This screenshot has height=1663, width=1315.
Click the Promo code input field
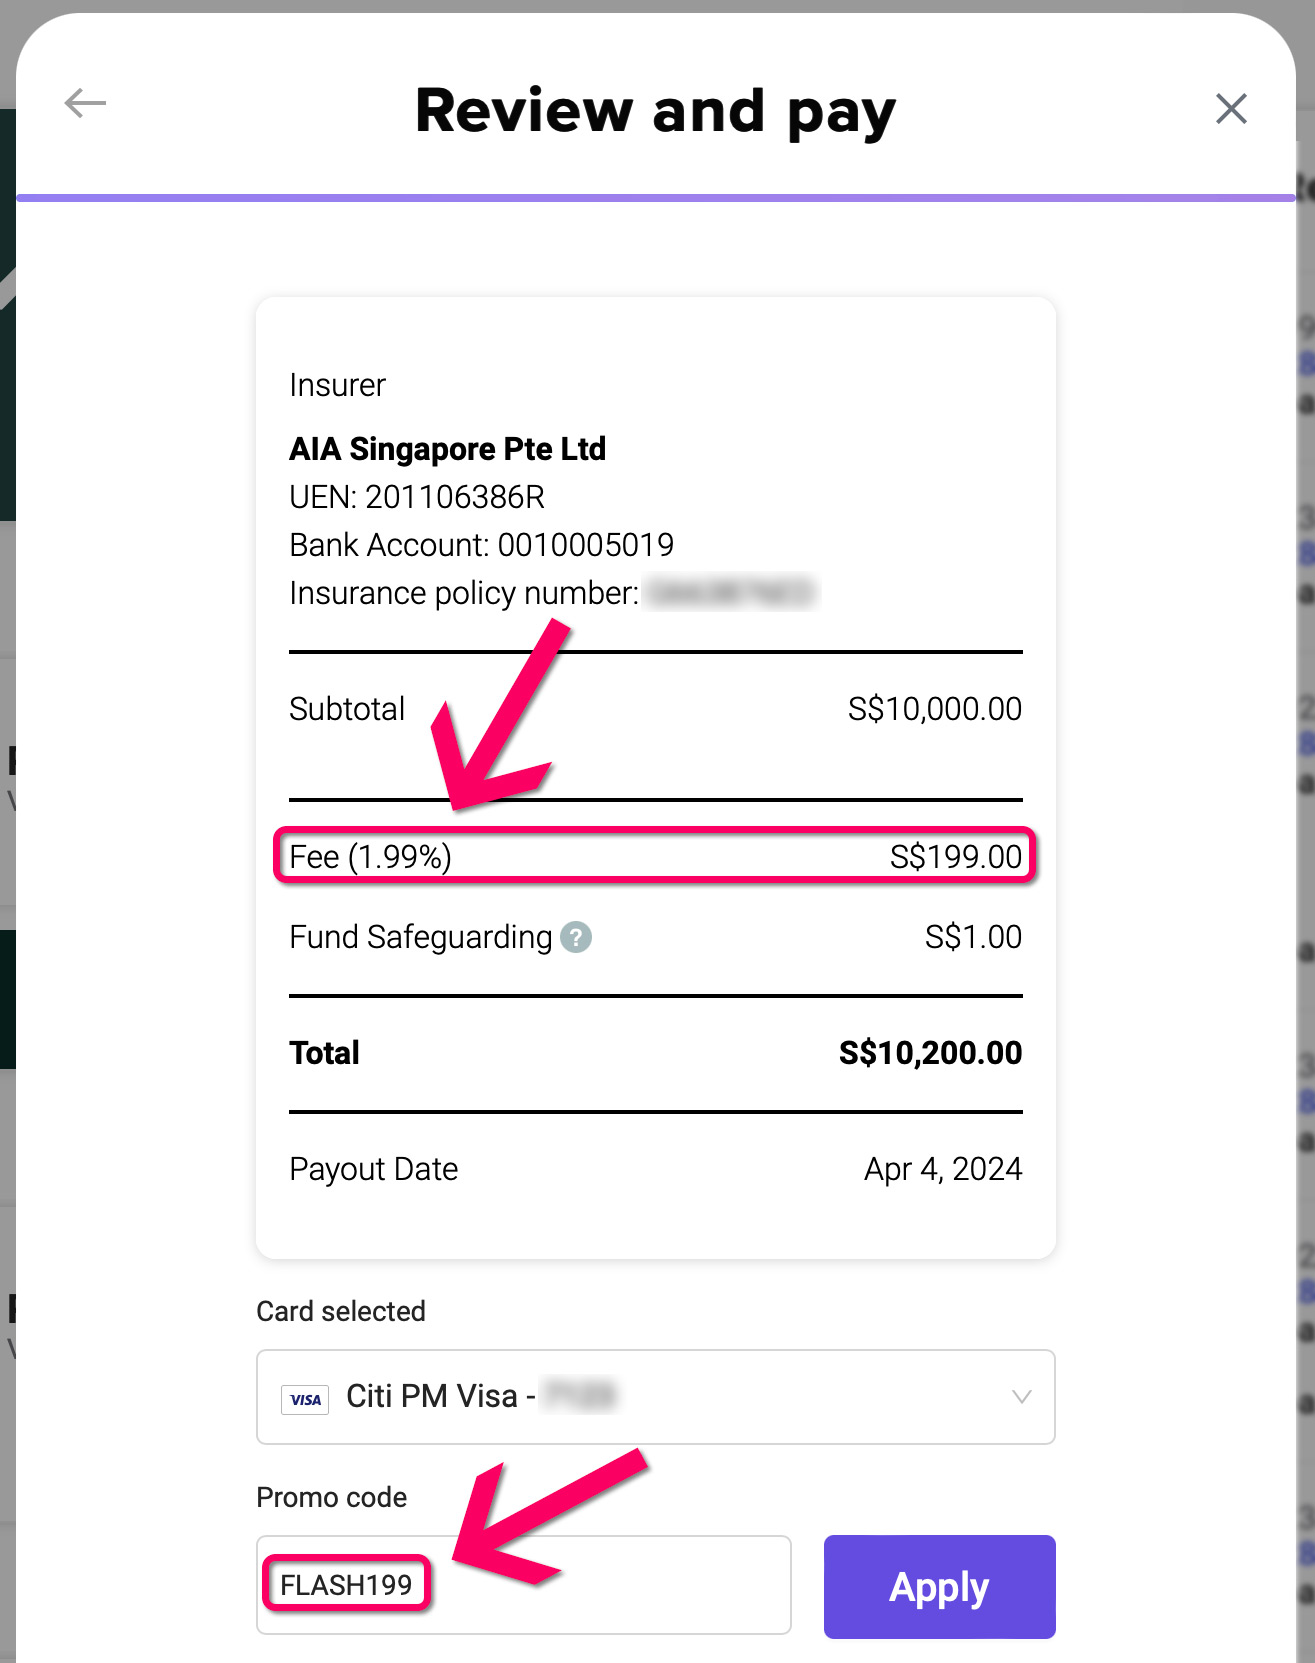(x=600, y=1585)
